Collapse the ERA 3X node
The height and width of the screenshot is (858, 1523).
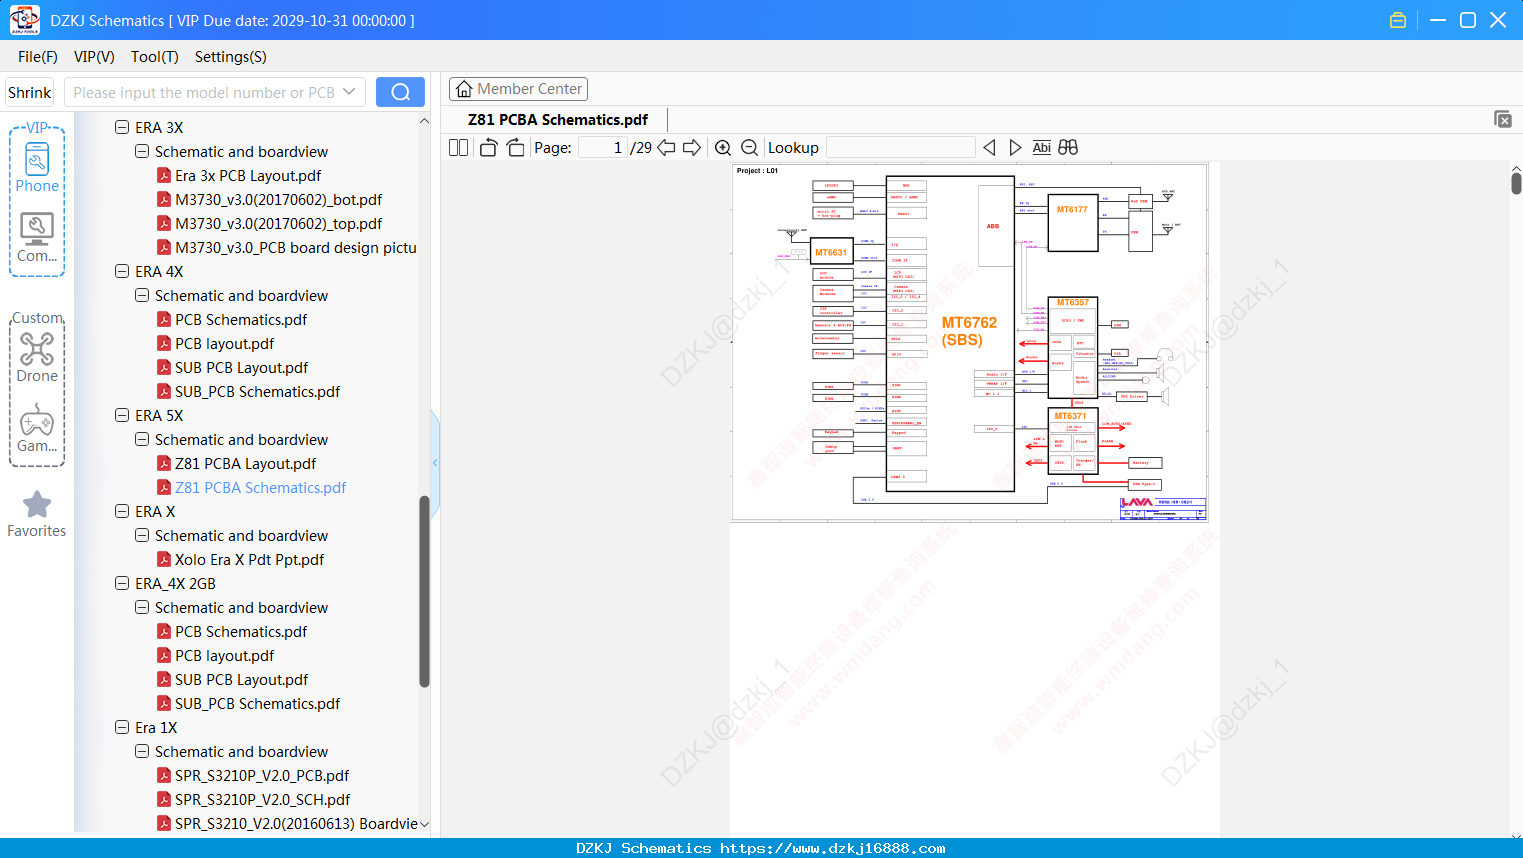122,127
